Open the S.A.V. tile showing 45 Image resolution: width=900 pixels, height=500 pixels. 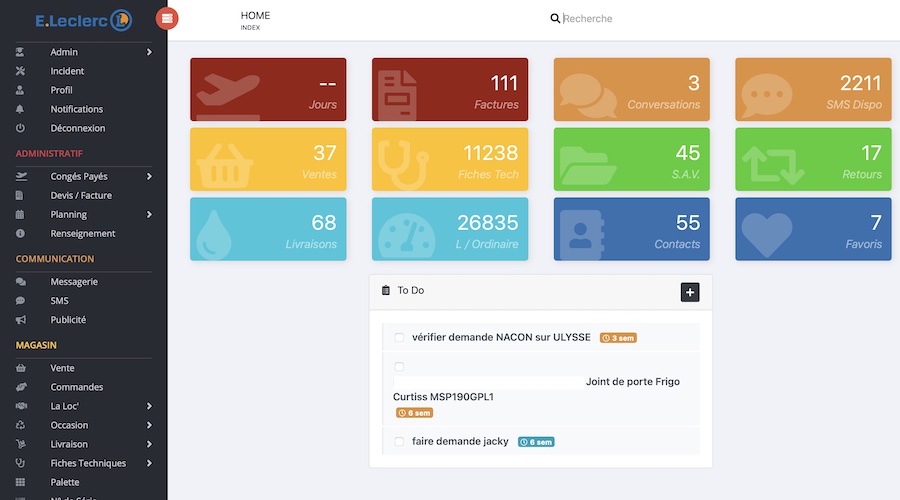pos(632,159)
